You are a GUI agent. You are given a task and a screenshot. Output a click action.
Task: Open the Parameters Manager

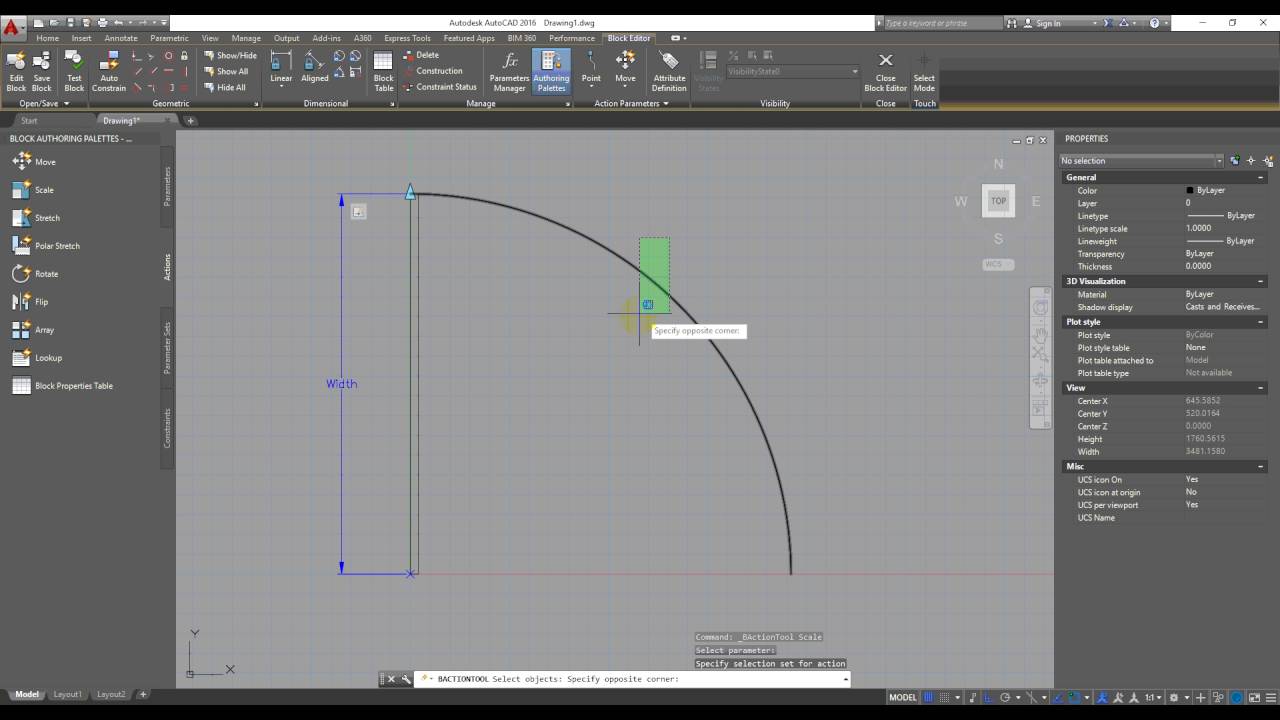point(509,71)
